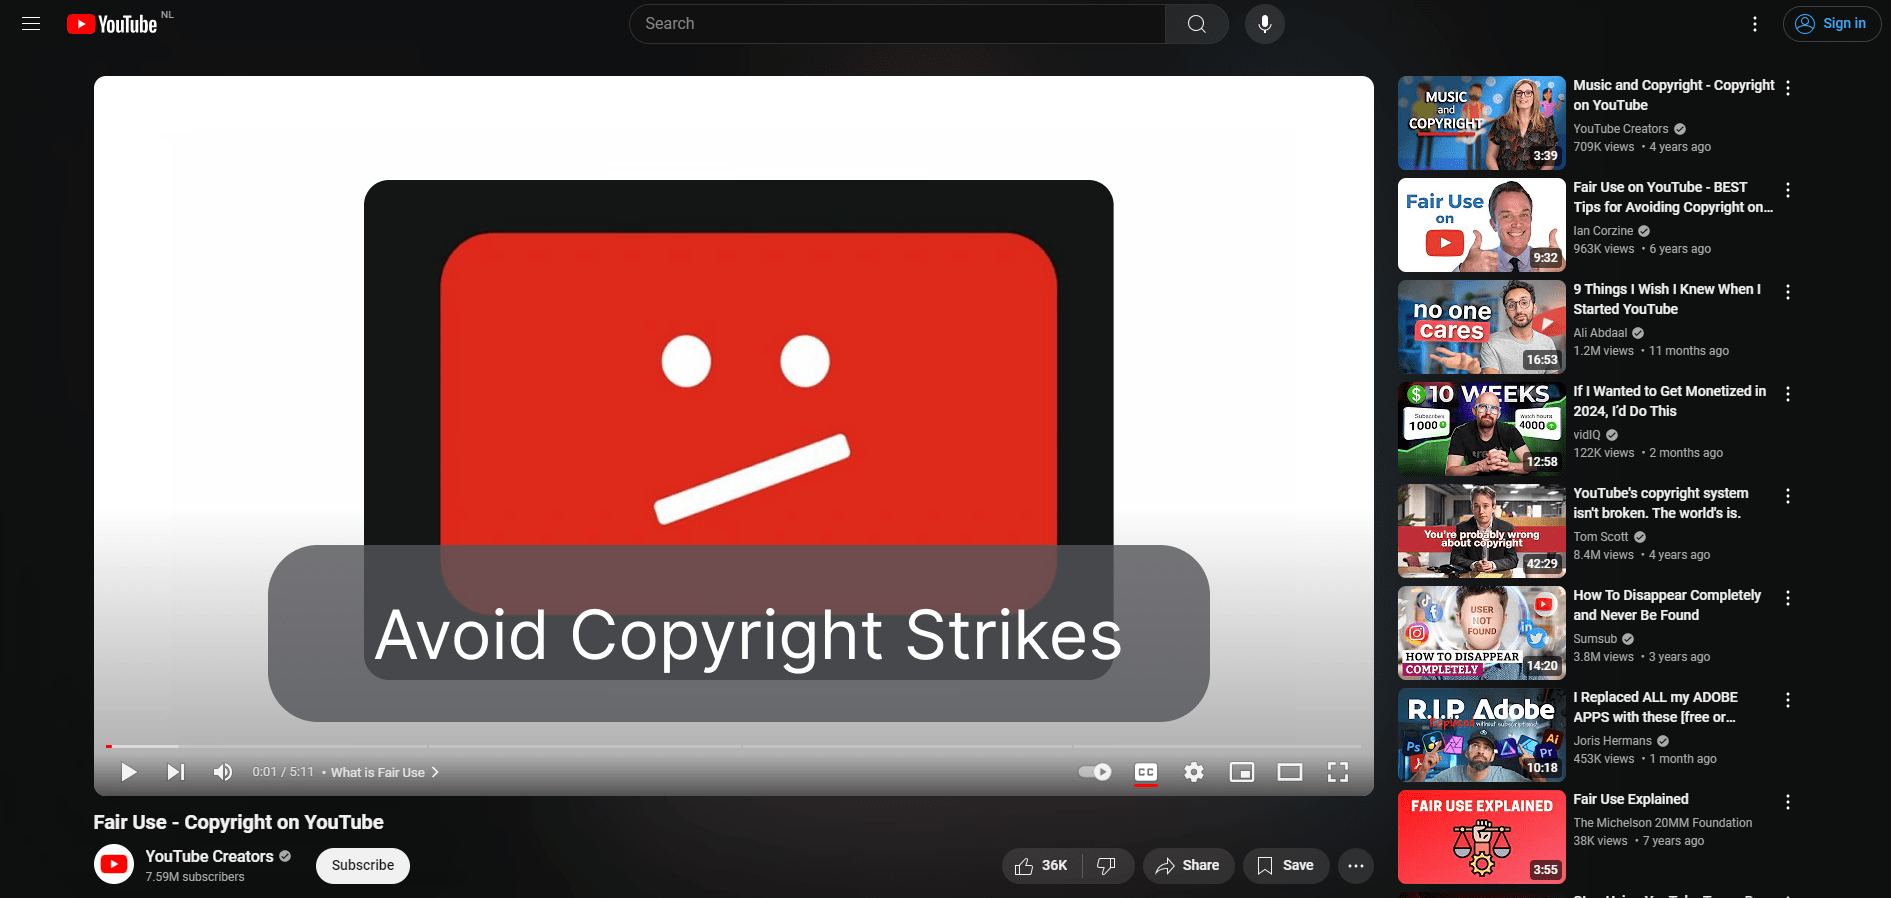This screenshot has height=898, width=1891.
Task: Open options for 'I Replaced ALL my ADOBE'
Action: tap(1788, 700)
